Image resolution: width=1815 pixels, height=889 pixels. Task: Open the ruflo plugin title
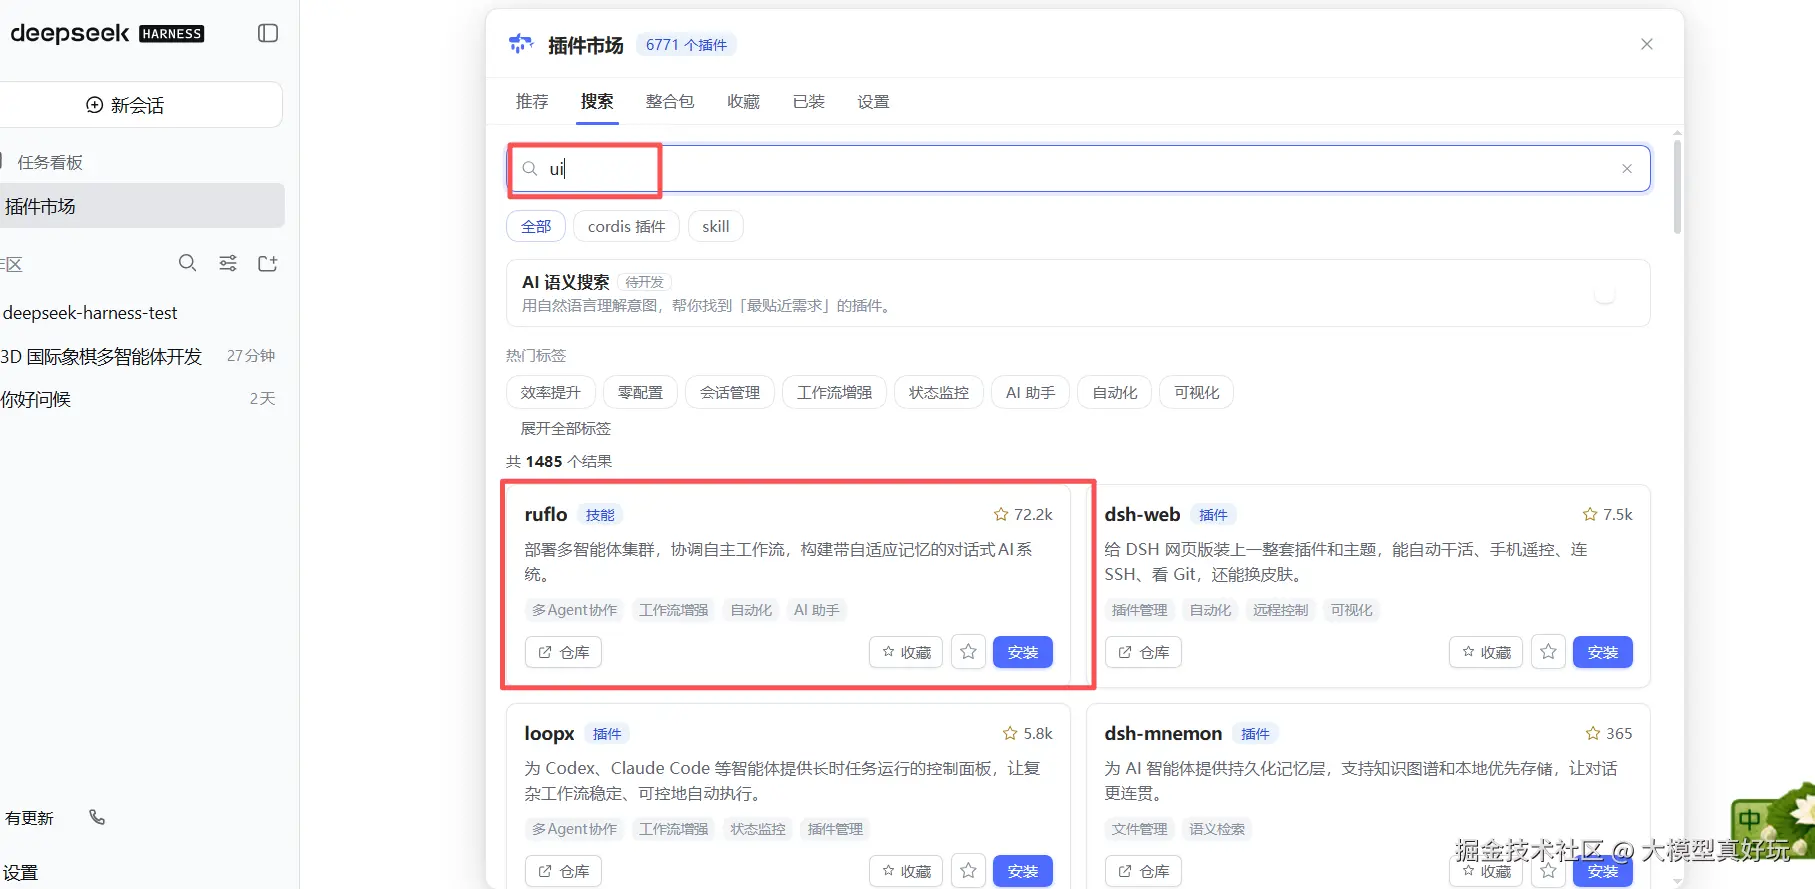(x=546, y=514)
